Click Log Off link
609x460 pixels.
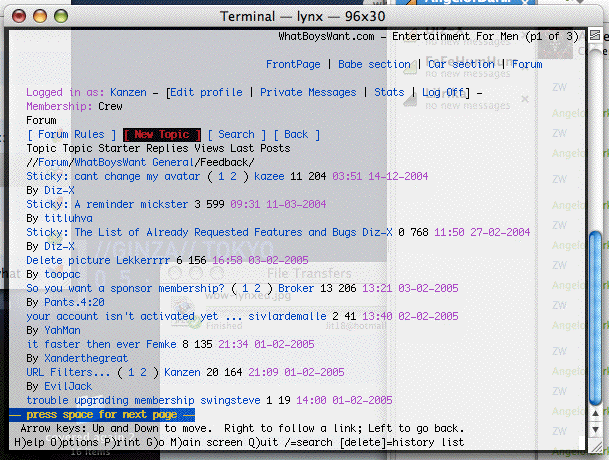pos(443,92)
